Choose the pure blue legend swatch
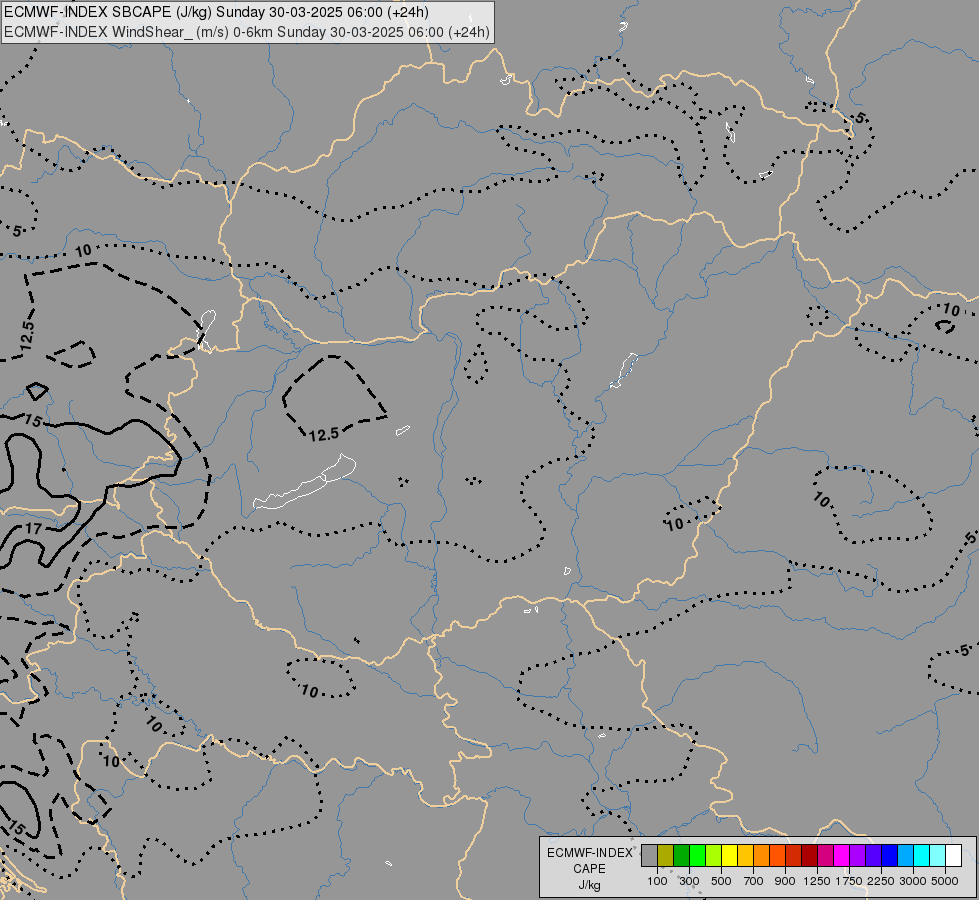Screen dimensions: 979x900 point(889,856)
